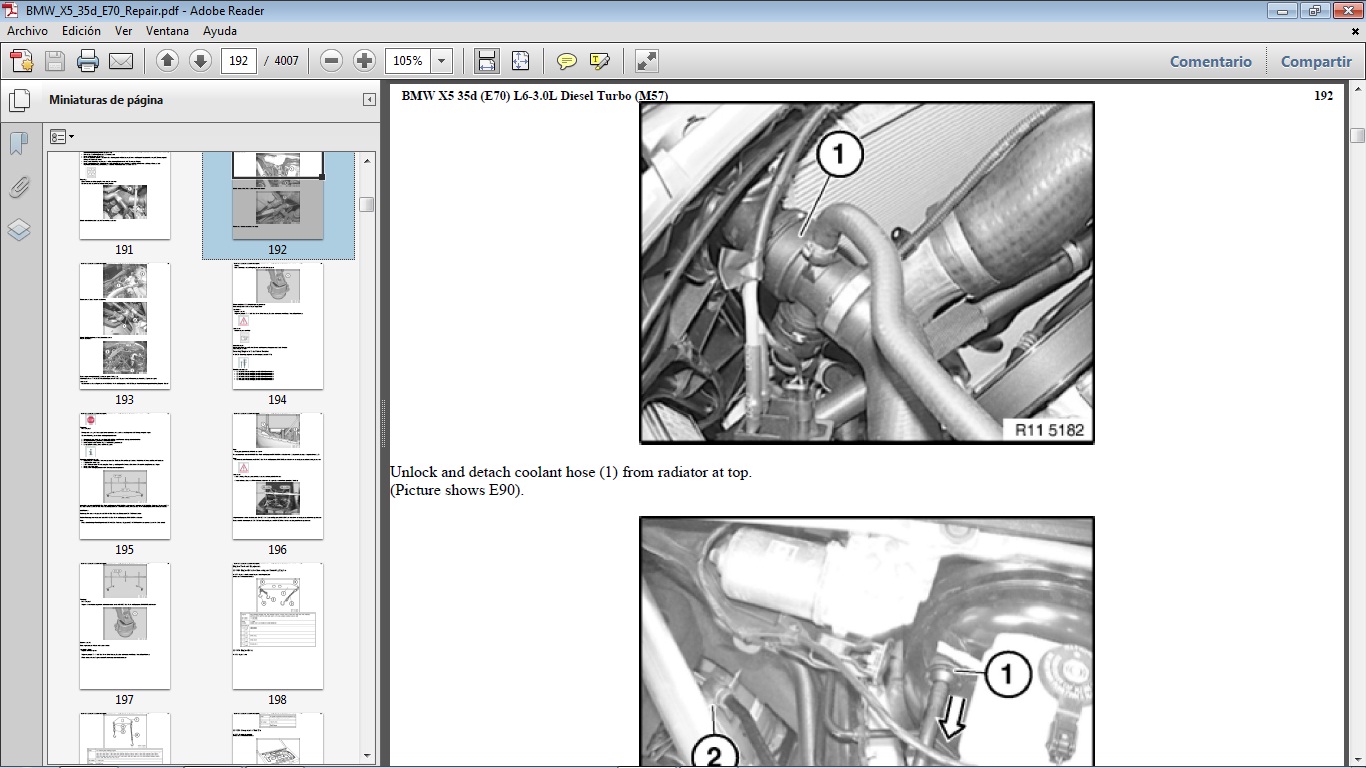This screenshot has height=768, width=1366.
Task: Click the Print document icon
Action: point(88,60)
